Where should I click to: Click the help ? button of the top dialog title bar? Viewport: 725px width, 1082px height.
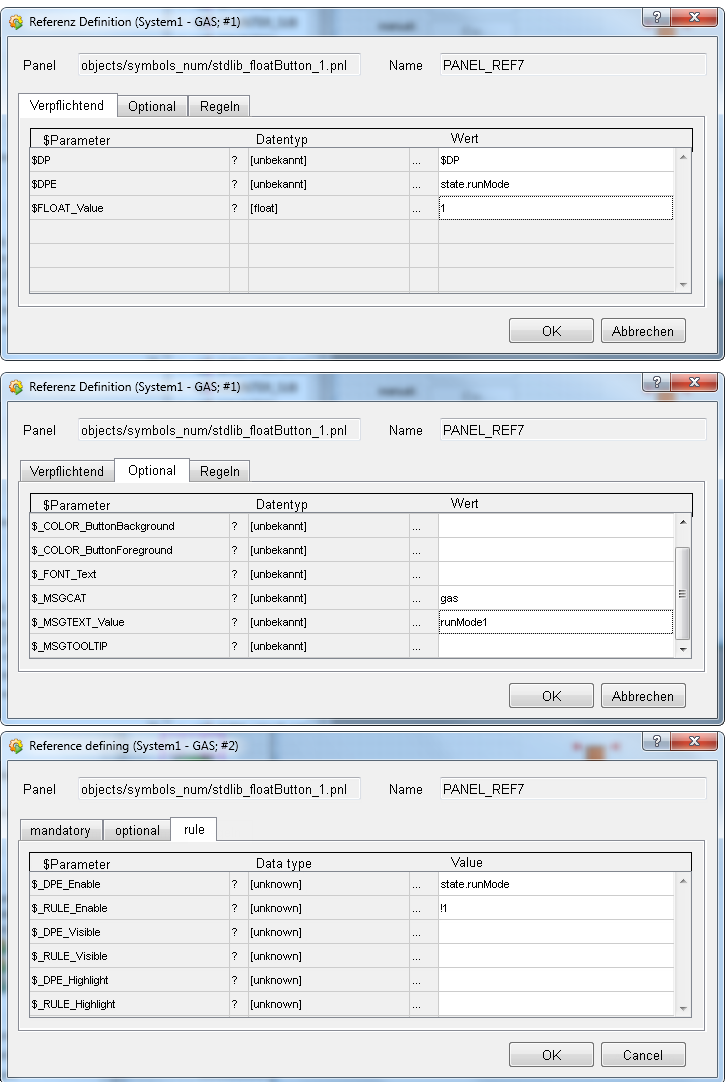coord(656,17)
